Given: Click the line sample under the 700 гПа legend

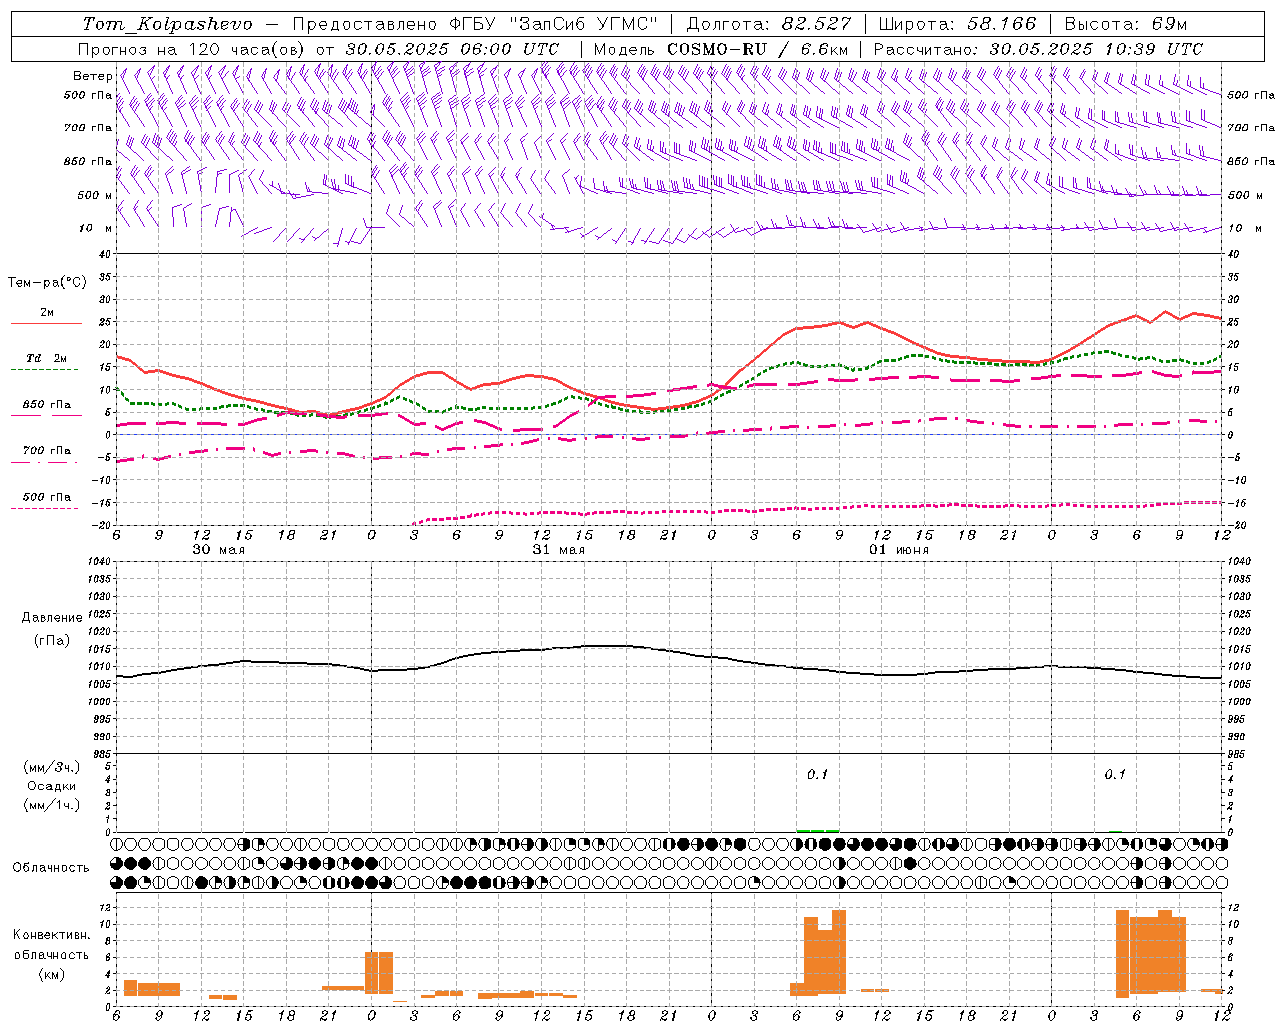Looking at the screenshot, I should click(x=45, y=463).
